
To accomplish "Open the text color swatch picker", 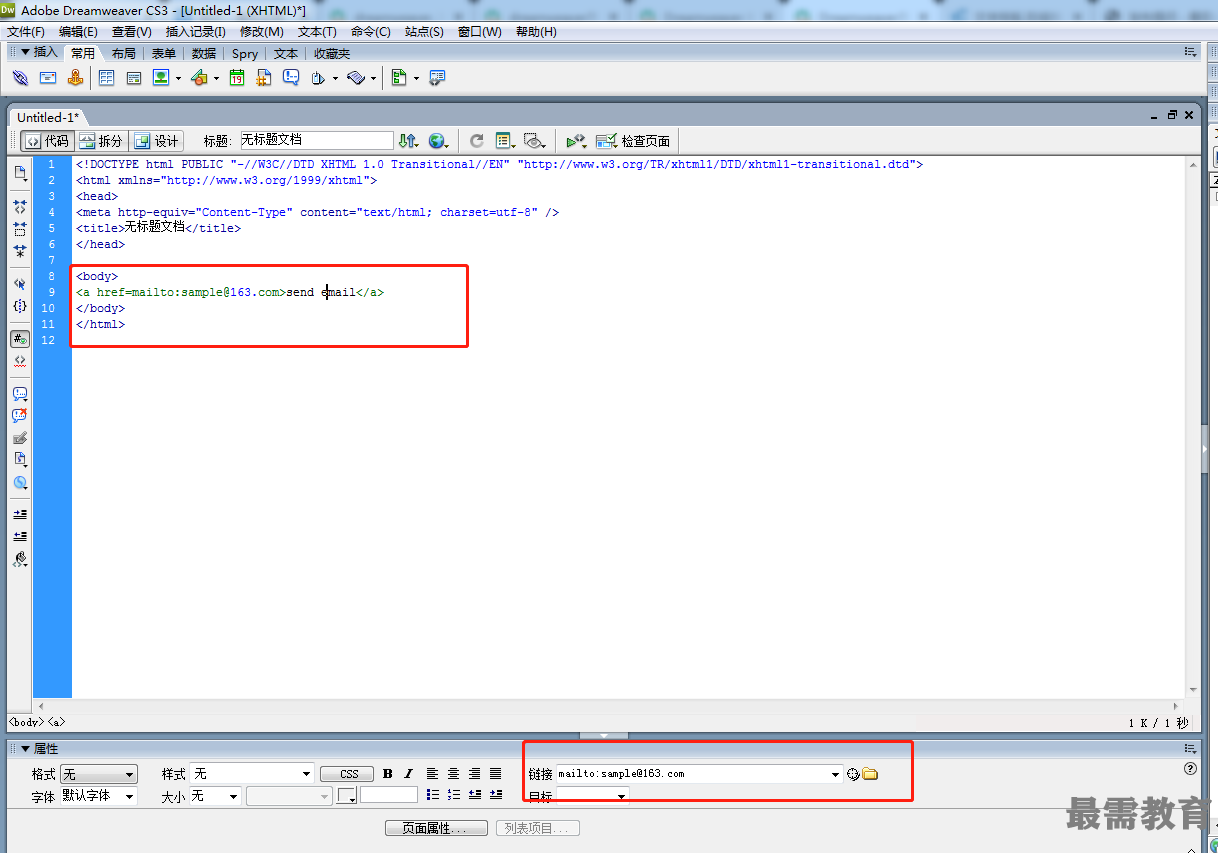I will click(346, 796).
